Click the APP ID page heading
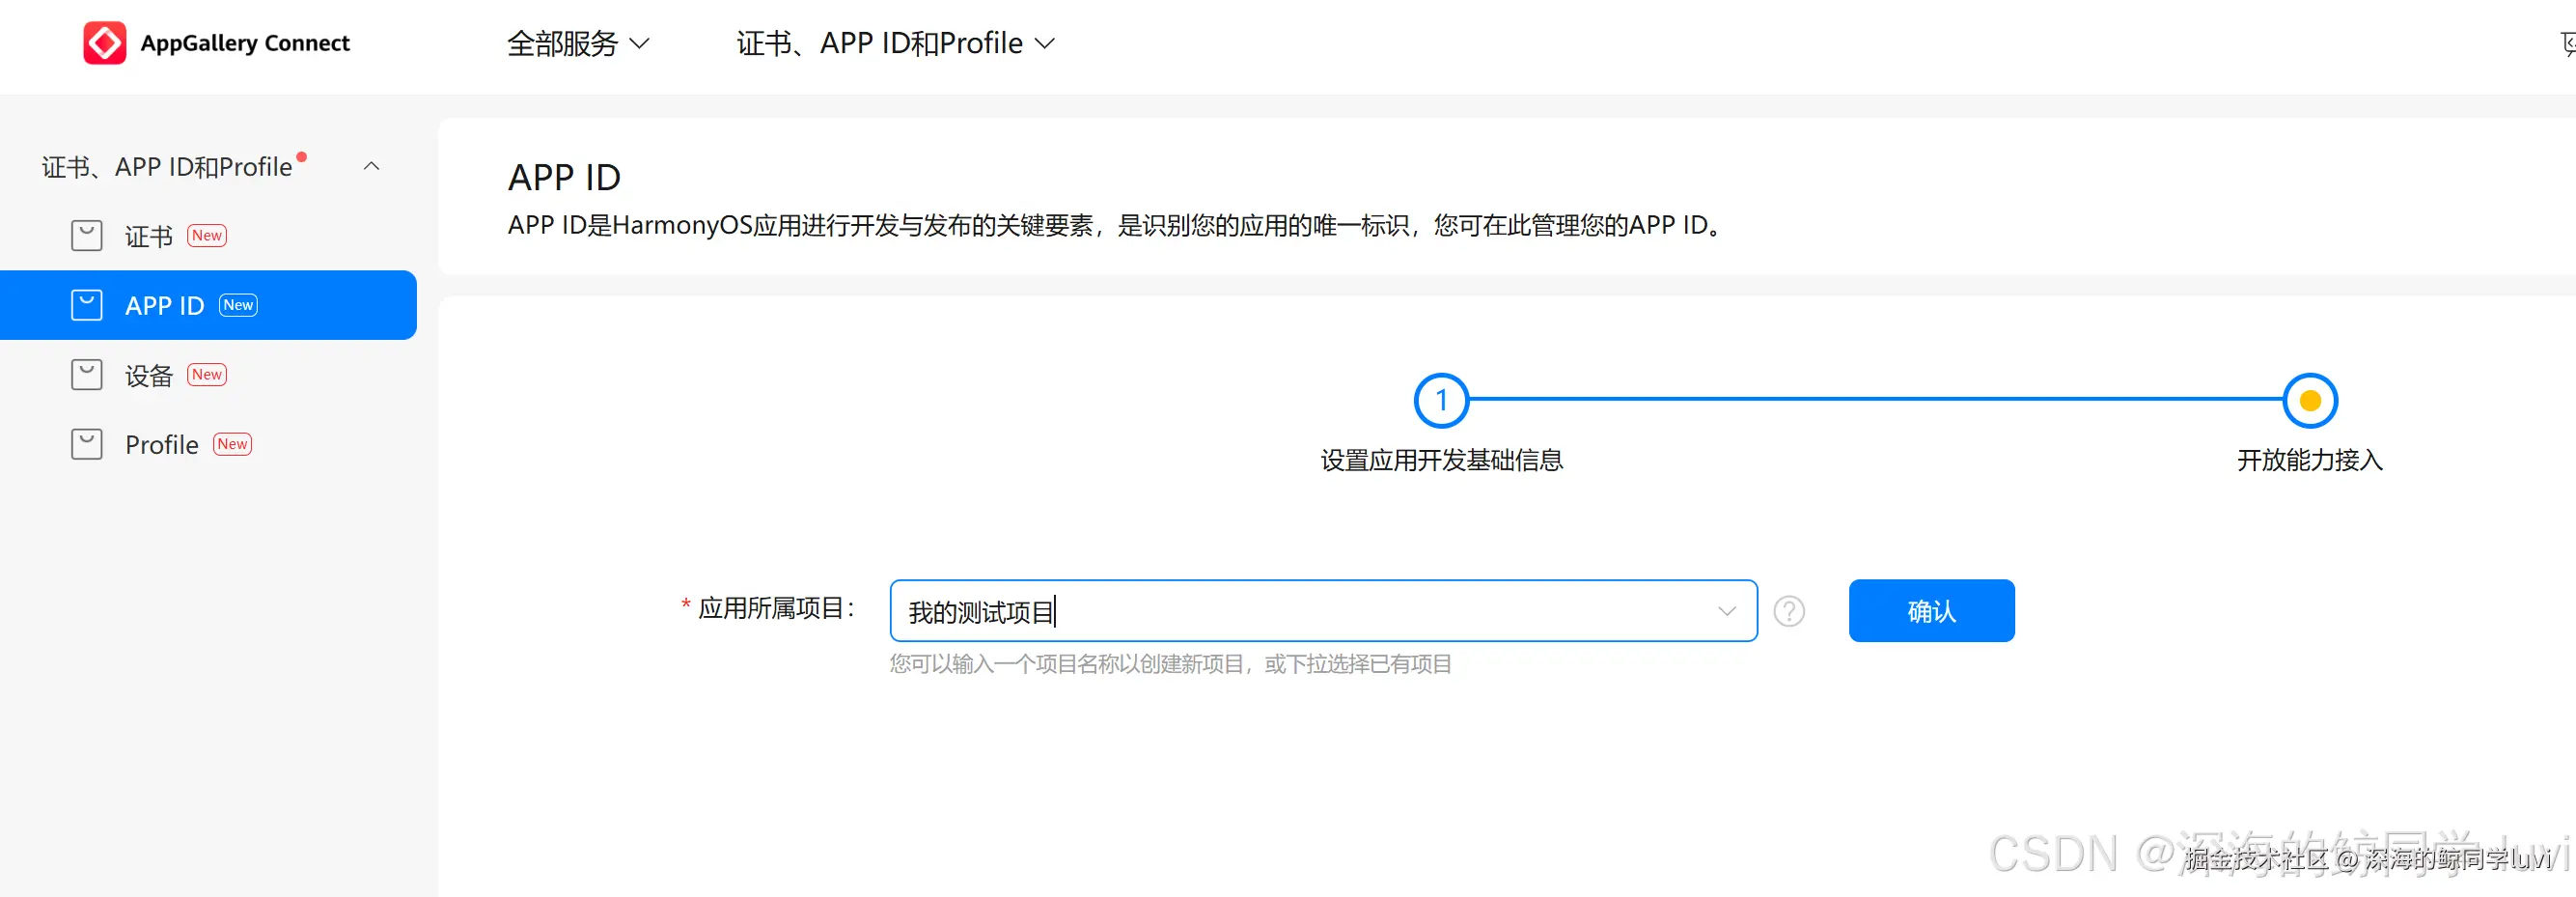The height and width of the screenshot is (897, 2576). tap(564, 177)
